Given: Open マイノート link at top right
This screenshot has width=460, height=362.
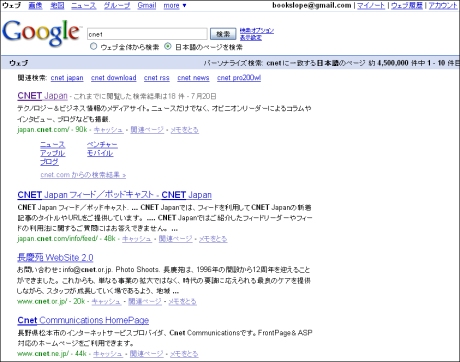Looking at the screenshot, I should click(x=371, y=5).
